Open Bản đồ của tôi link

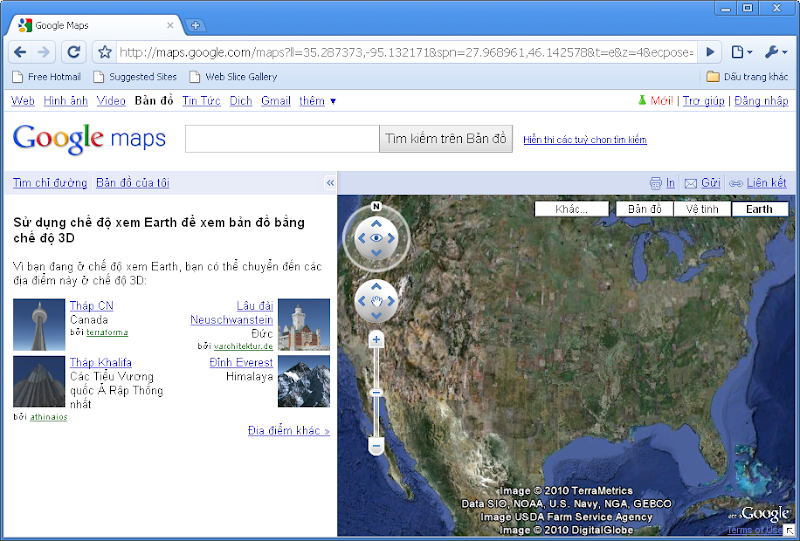point(133,183)
